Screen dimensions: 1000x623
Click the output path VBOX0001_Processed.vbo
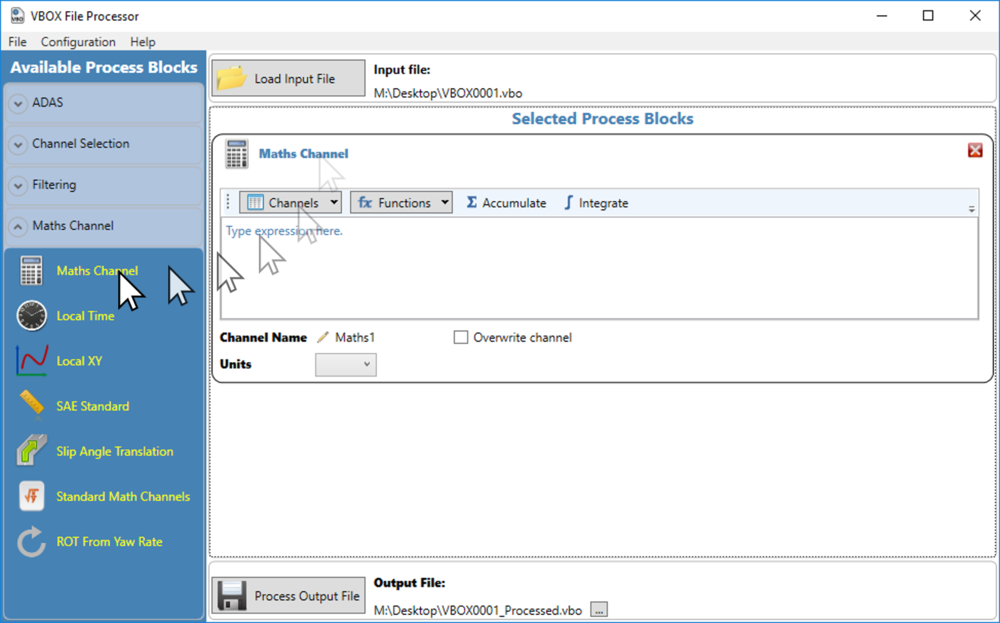tap(478, 610)
